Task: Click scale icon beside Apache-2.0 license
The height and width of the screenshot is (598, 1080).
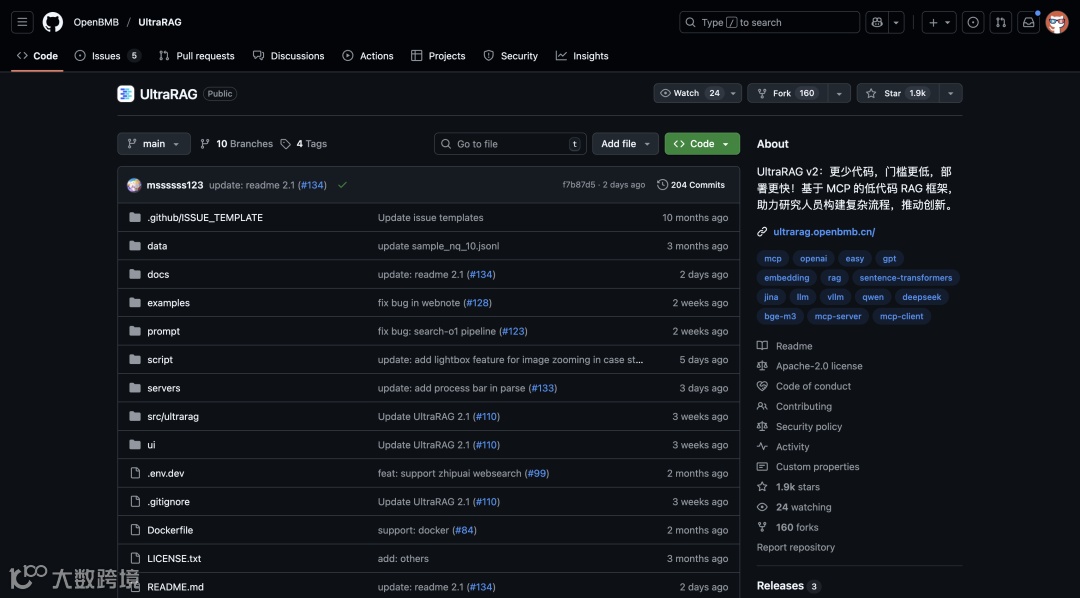Action: pyautogui.click(x=762, y=366)
